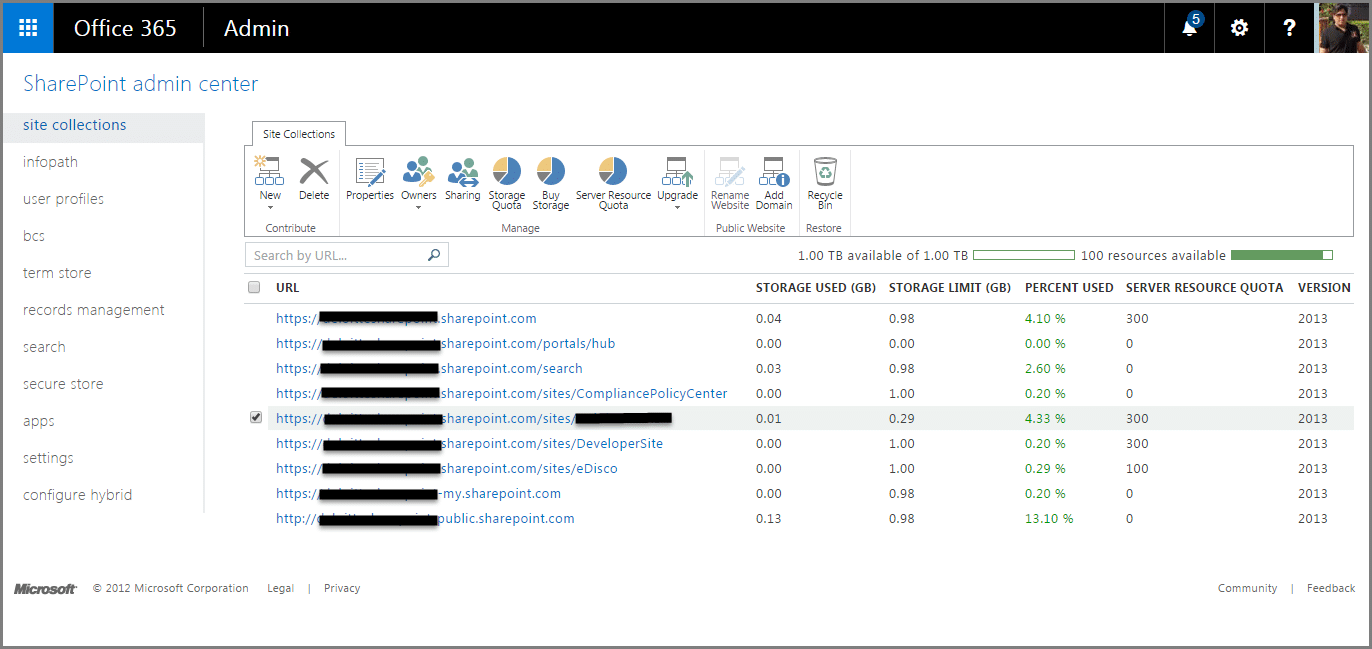The width and height of the screenshot is (1372, 649).
Task: Open the settings gear menu
Action: pyautogui.click(x=1240, y=28)
